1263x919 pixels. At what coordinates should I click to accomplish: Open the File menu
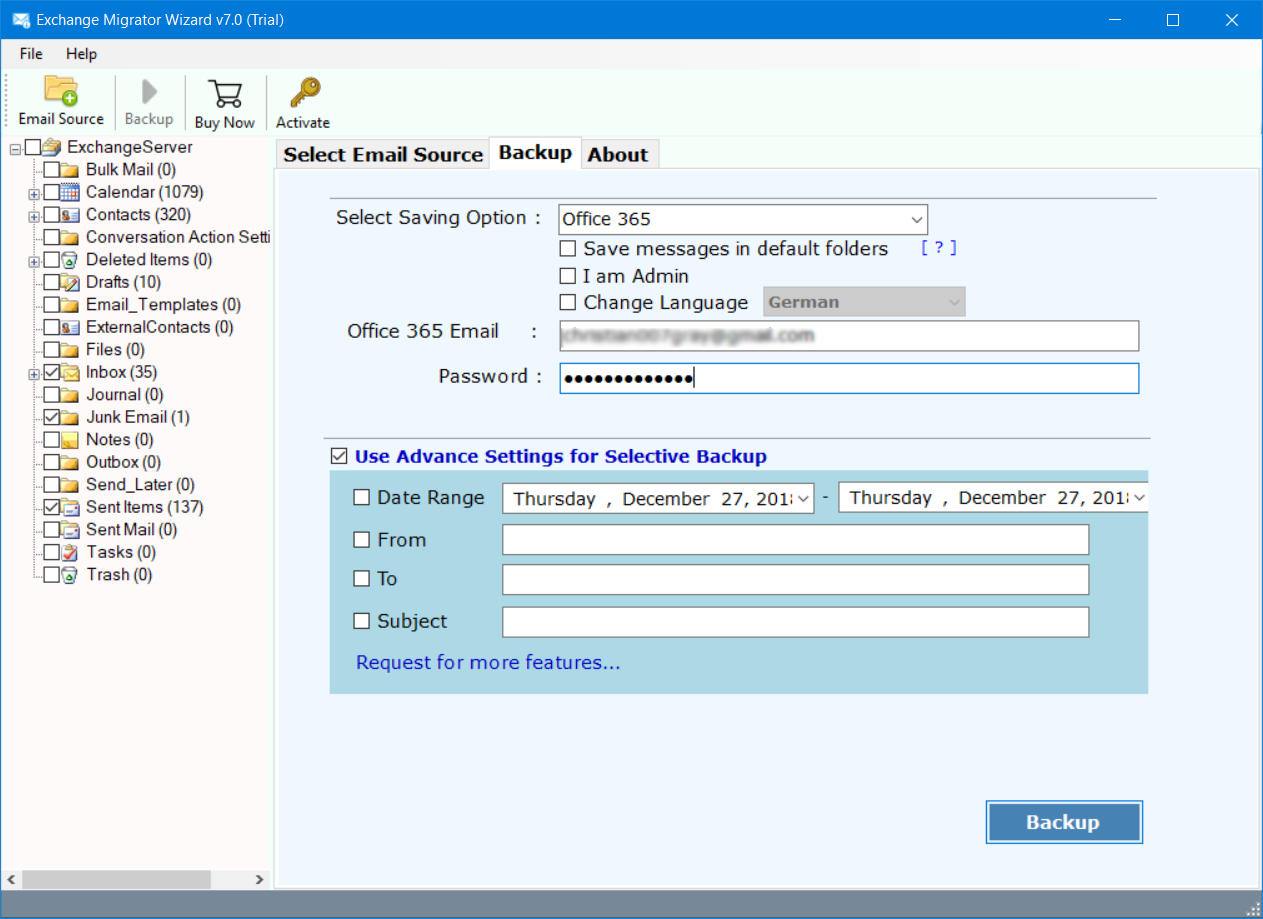31,54
